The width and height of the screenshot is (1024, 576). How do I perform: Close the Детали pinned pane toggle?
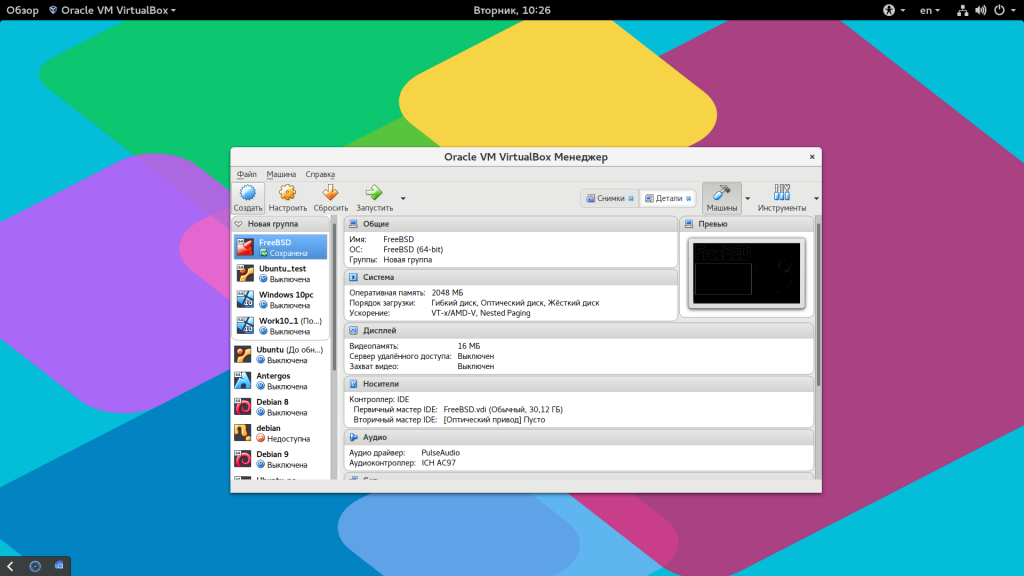pyautogui.click(x=688, y=198)
